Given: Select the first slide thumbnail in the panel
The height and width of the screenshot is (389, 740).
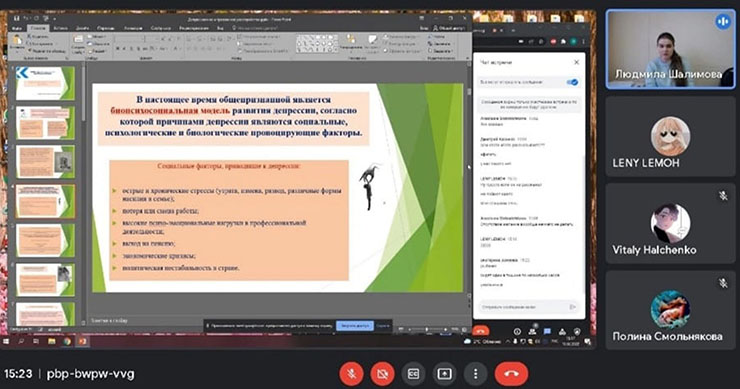Looking at the screenshot, I should (45, 83).
